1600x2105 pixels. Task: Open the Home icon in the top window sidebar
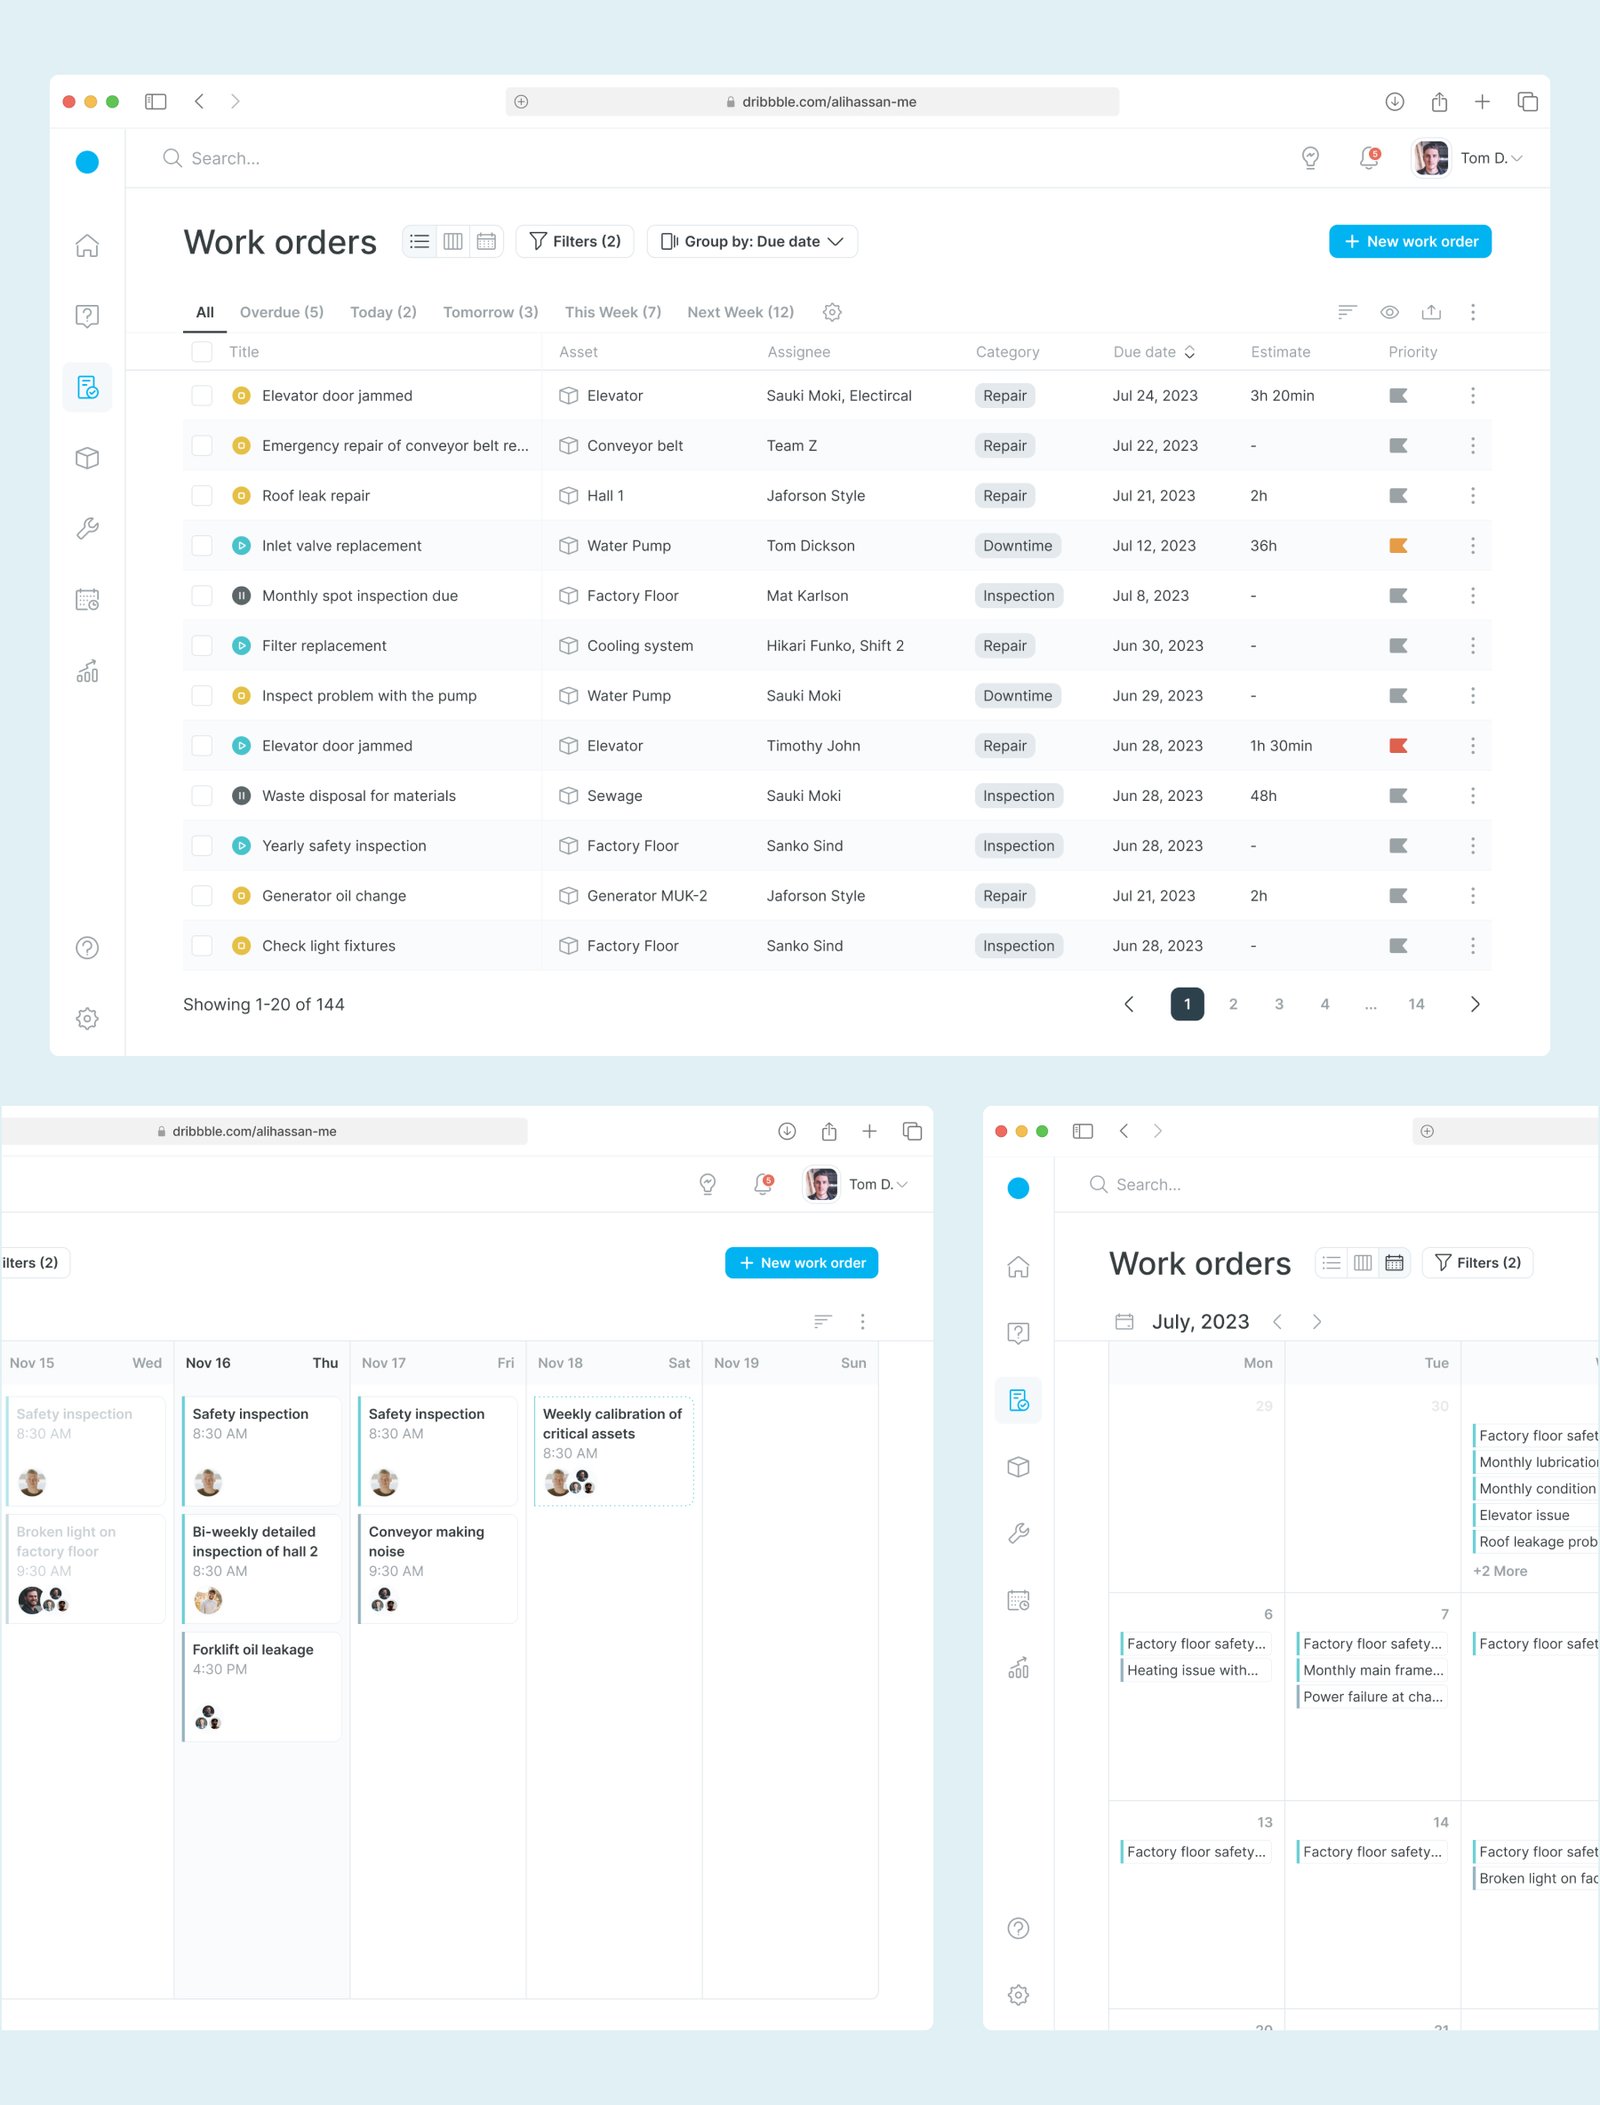pyautogui.click(x=87, y=245)
